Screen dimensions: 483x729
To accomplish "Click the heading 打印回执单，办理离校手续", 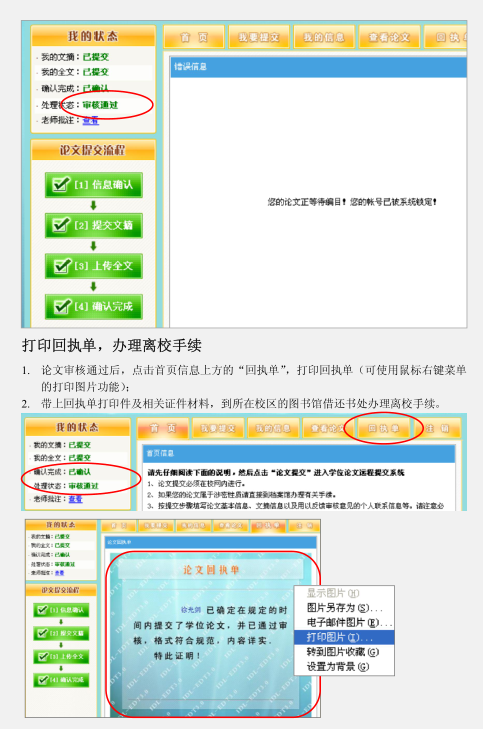I will (x=112, y=345).
